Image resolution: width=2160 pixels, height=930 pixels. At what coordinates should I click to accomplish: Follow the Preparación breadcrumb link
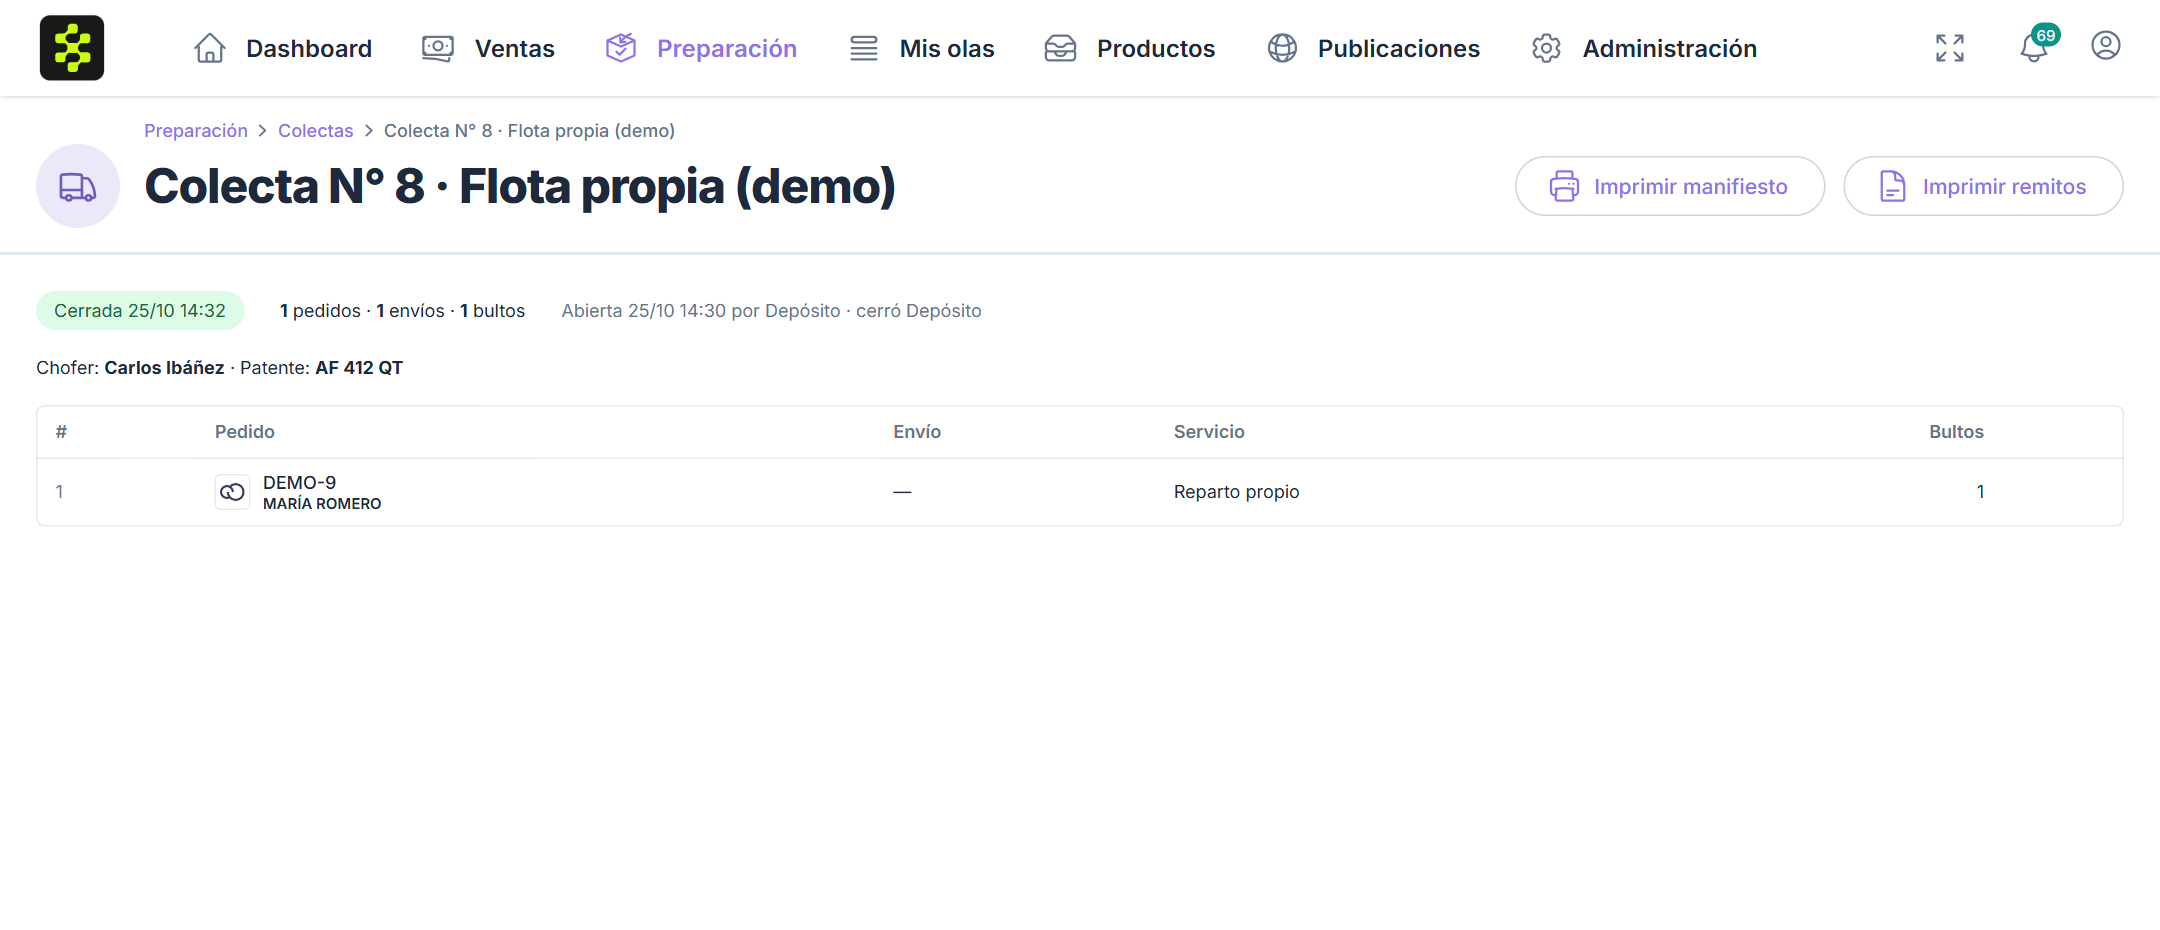196,131
